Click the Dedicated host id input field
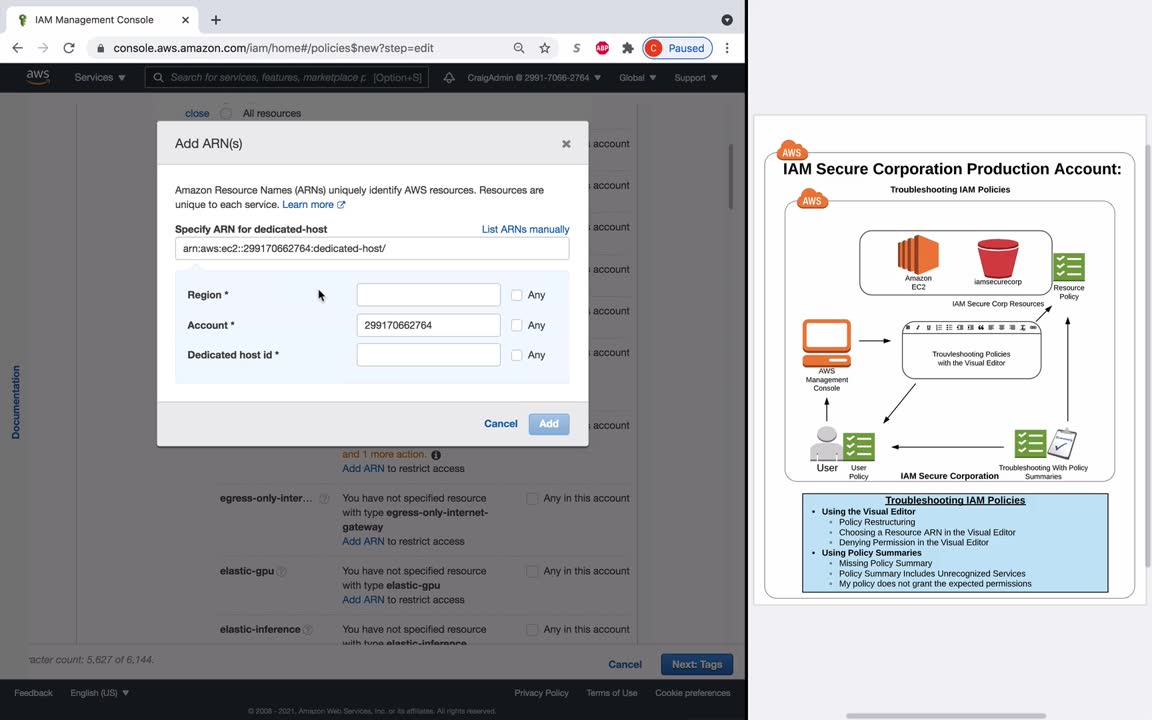 click(428, 355)
